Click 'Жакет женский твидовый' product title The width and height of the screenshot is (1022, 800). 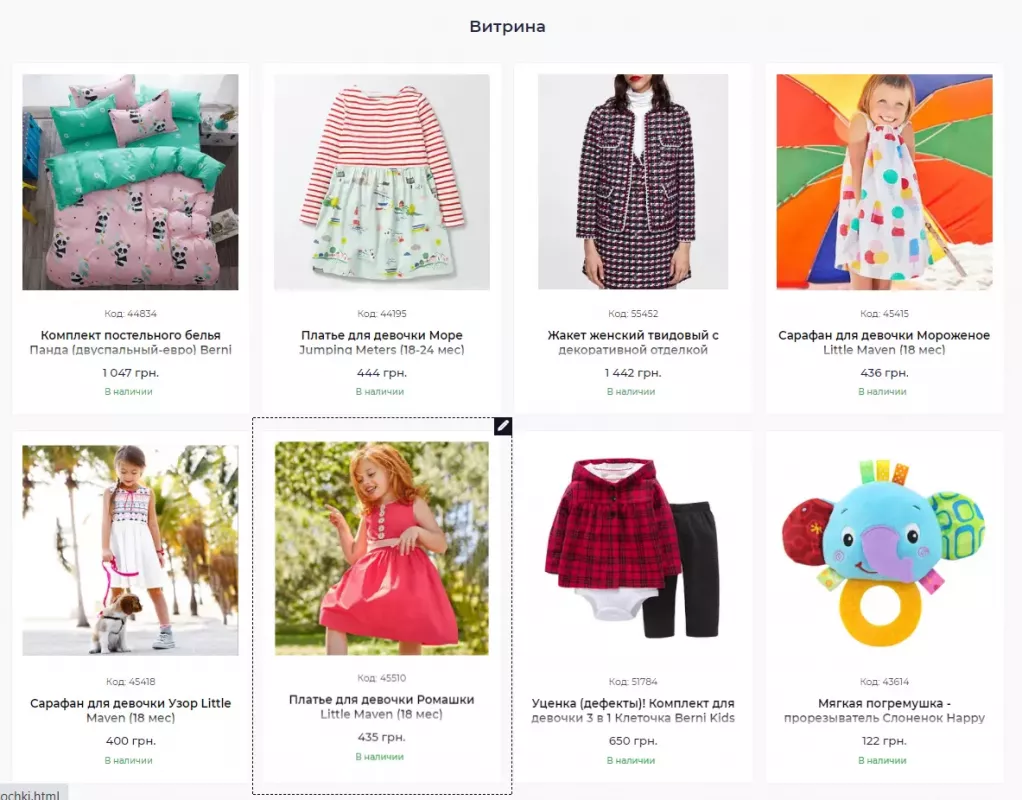(x=633, y=342)
